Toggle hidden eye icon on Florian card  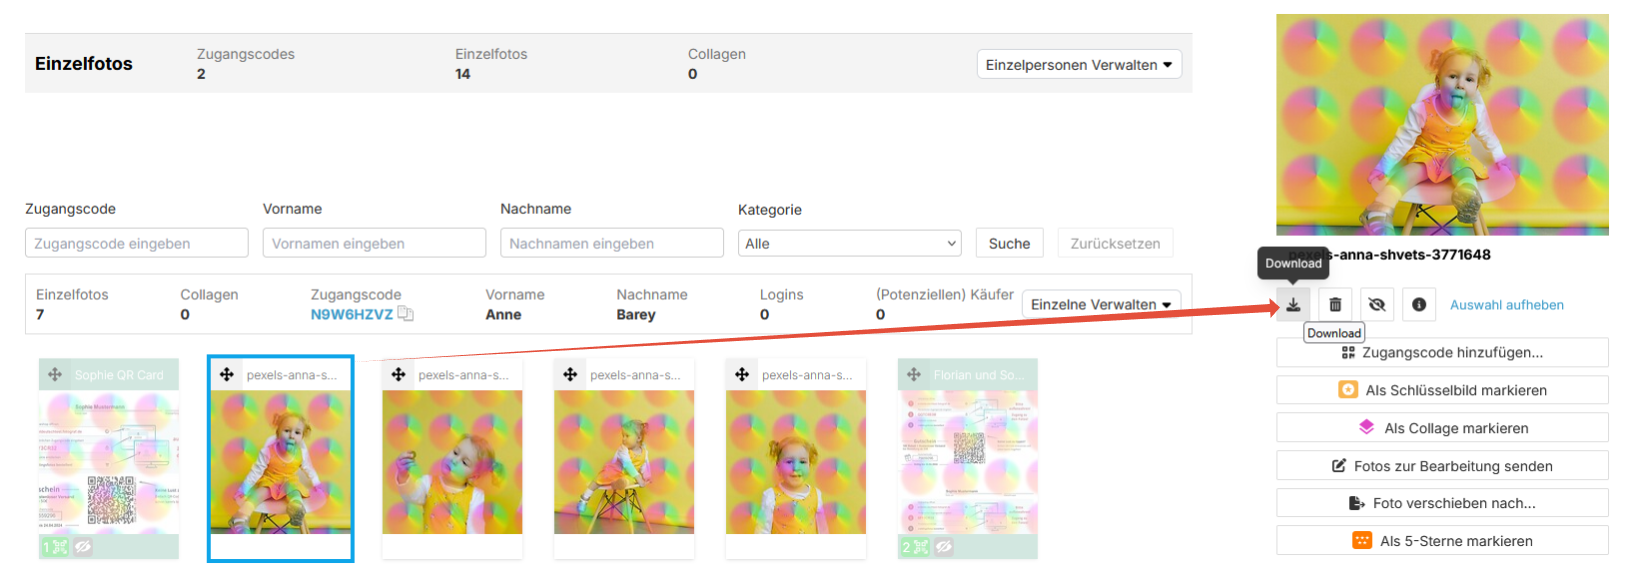pyautogui.click(x=943, y=547)
